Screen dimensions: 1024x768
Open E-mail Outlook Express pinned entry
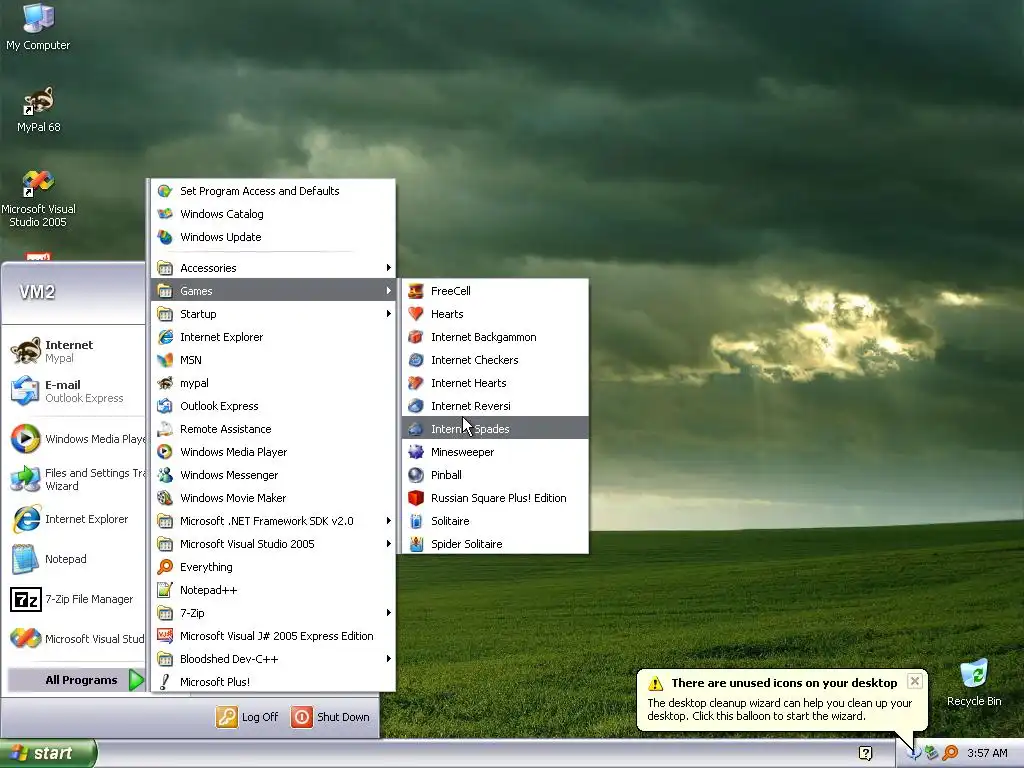point(75,391)
